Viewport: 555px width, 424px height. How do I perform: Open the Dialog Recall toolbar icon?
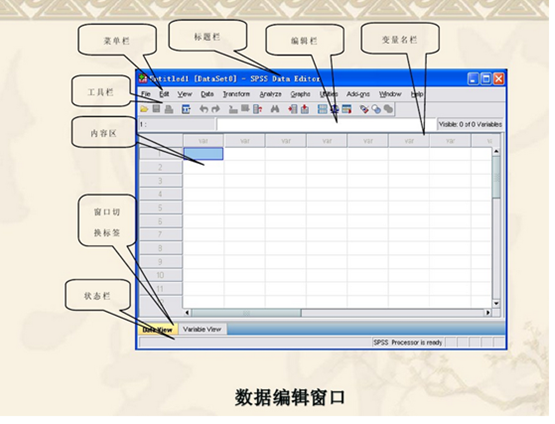point(186,109)
